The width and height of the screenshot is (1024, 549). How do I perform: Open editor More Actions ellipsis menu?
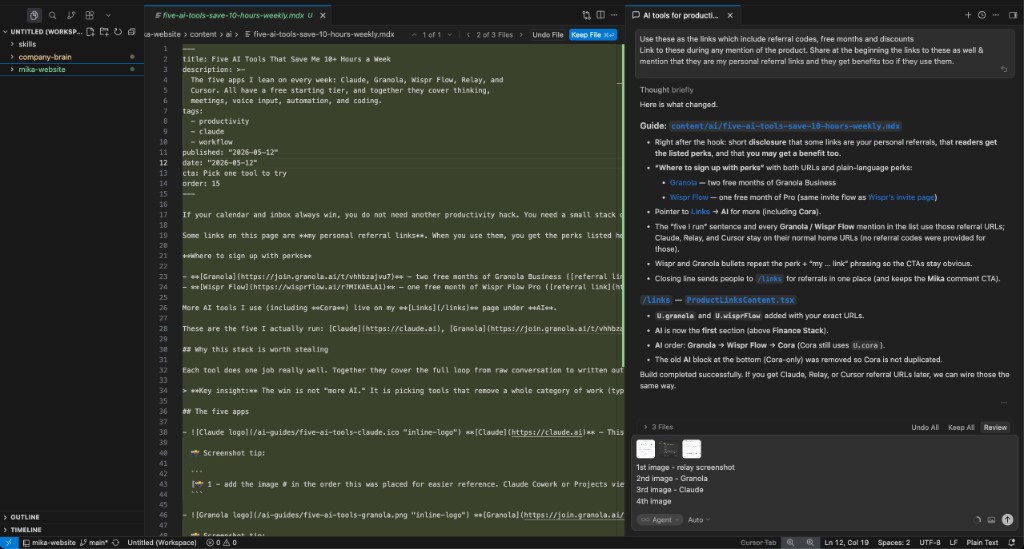point(614,15)
